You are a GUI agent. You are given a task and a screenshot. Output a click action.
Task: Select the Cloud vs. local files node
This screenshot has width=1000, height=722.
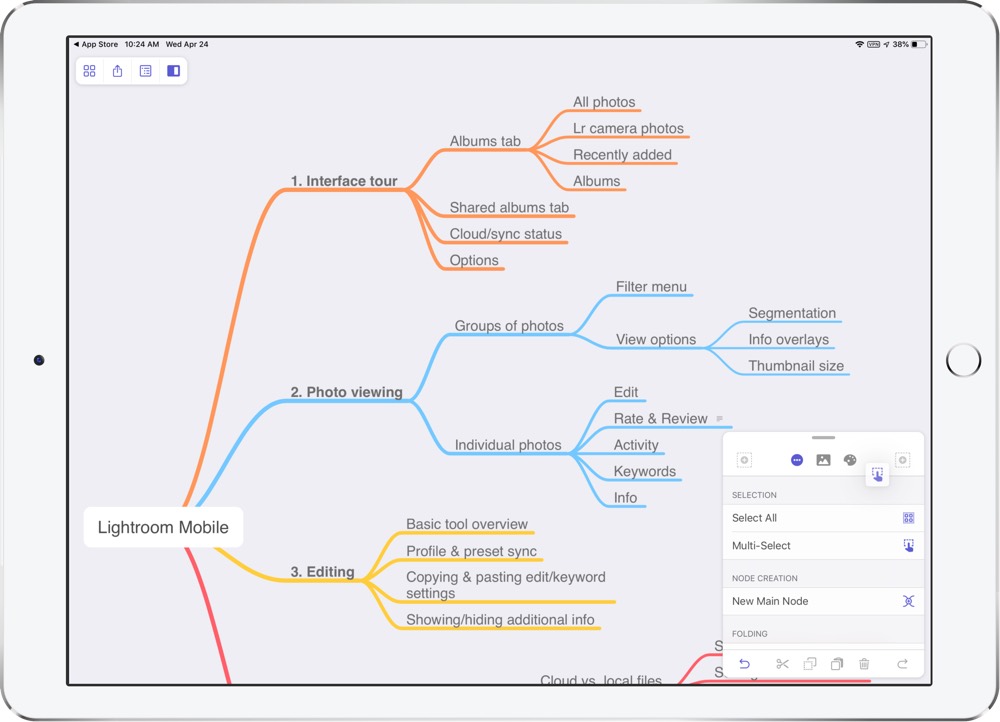[601, 680]
